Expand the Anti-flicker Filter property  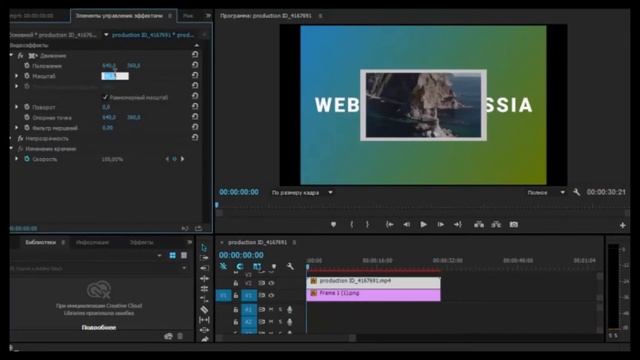click(16, 128)
